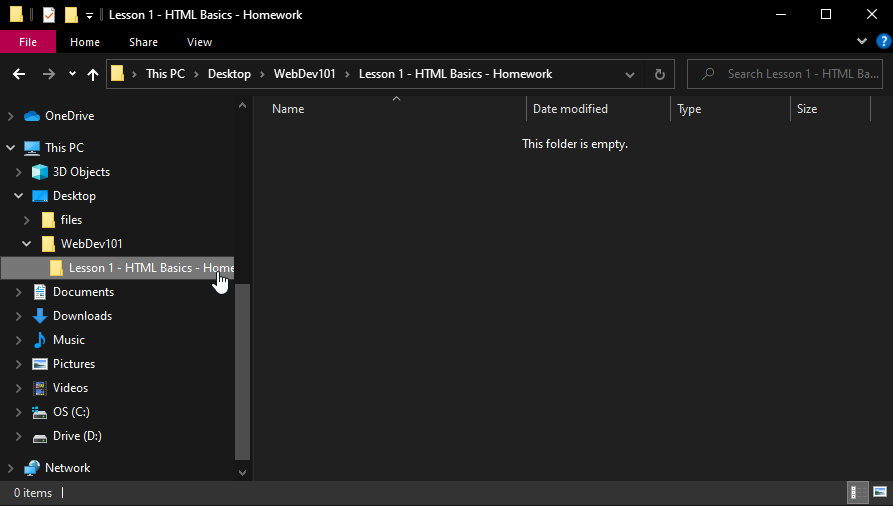This screenshot has height=506, width=893.
Task: Expand the OneDrive tree node
Action: pyautogui.click(x=10, y=116)
